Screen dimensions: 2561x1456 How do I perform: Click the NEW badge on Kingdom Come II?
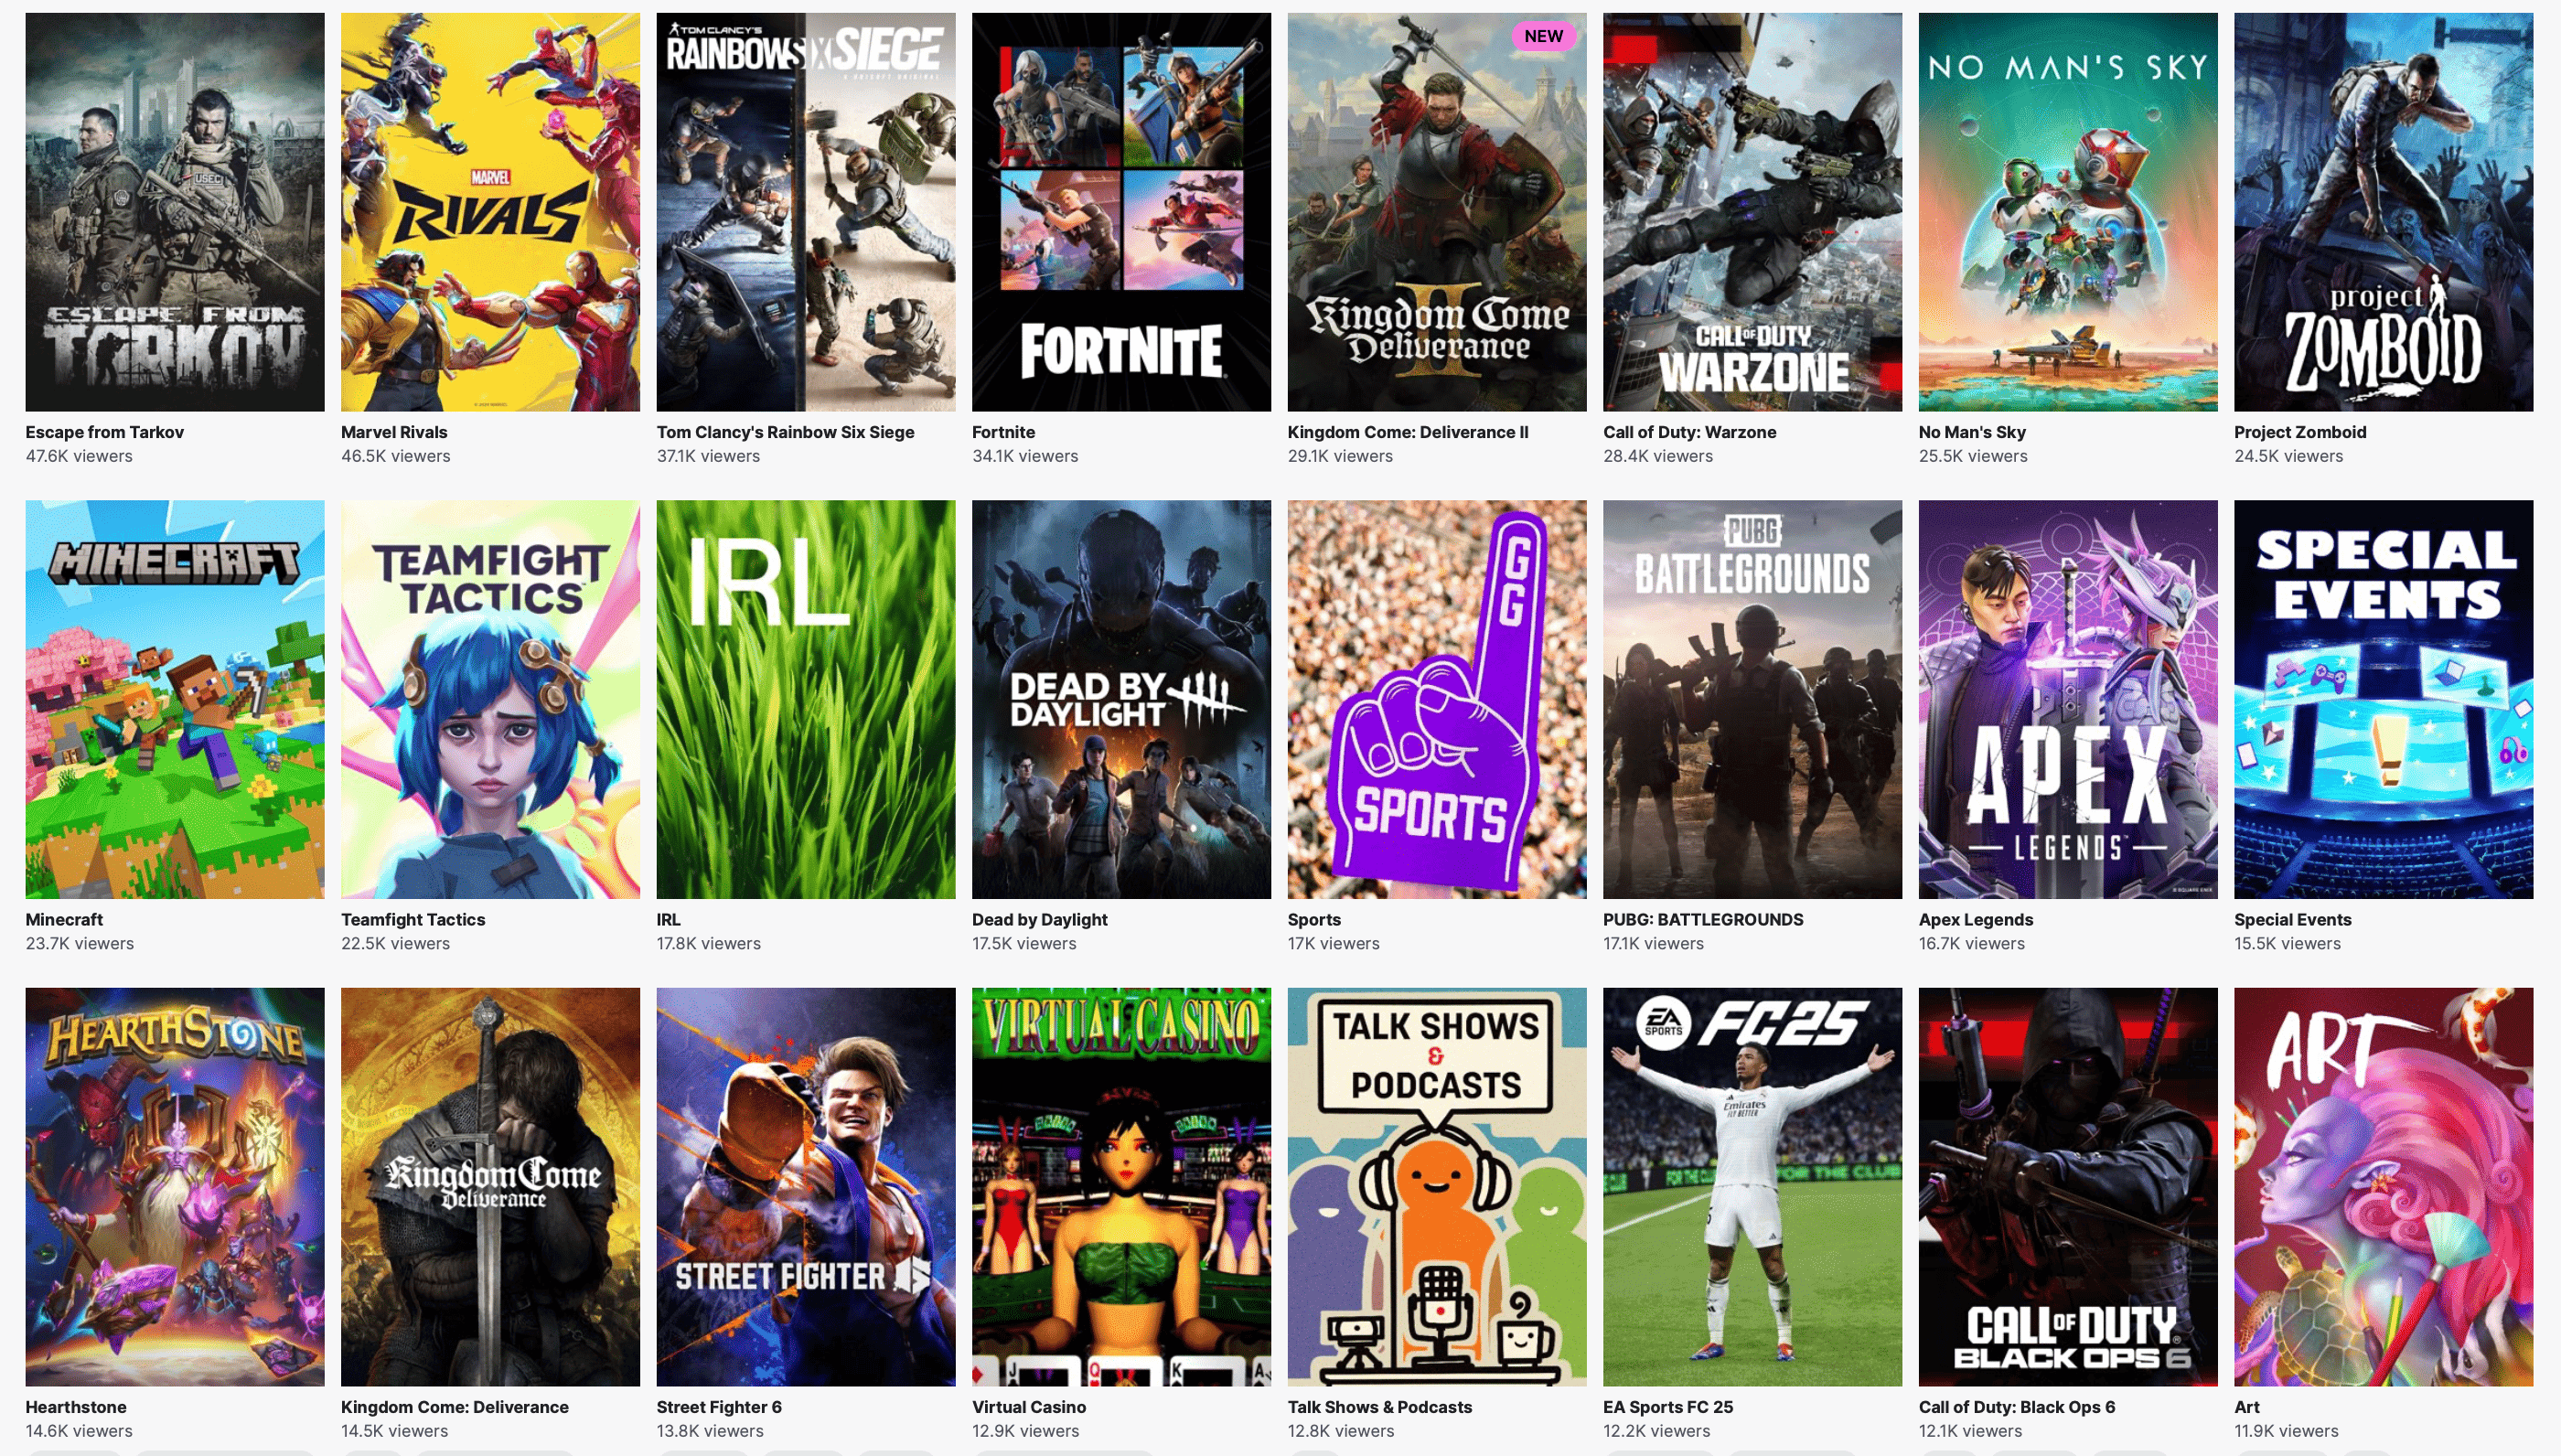coord(1543,36)
